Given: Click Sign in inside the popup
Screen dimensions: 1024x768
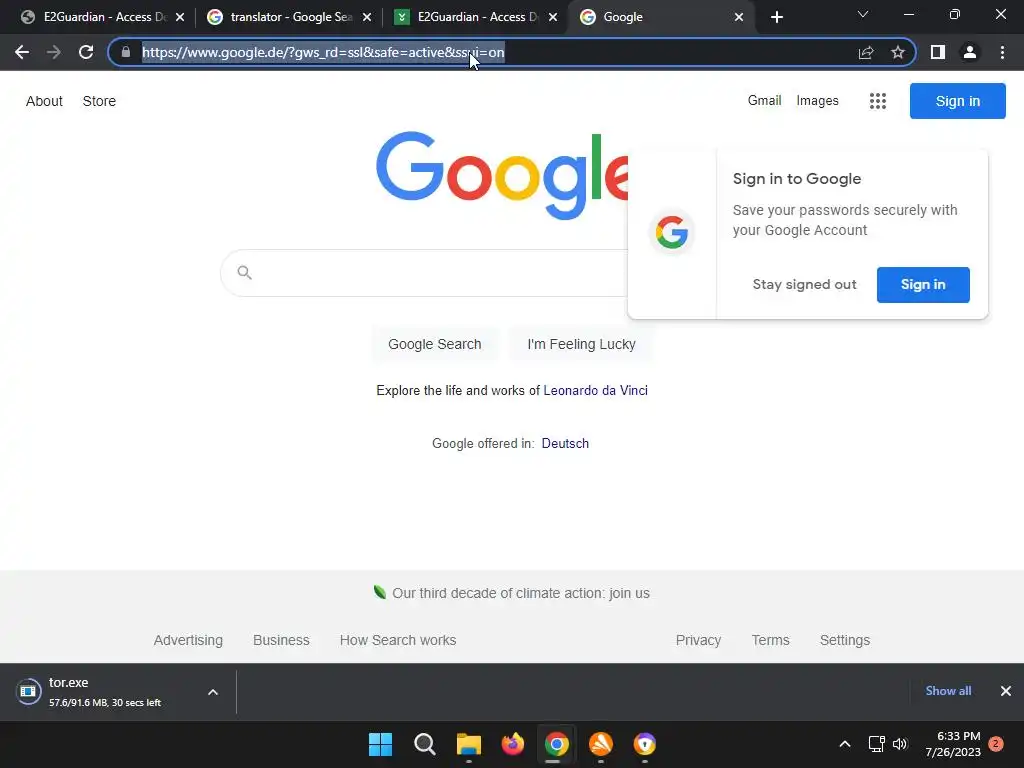Looking at the screenshot, I should point(923,285).
